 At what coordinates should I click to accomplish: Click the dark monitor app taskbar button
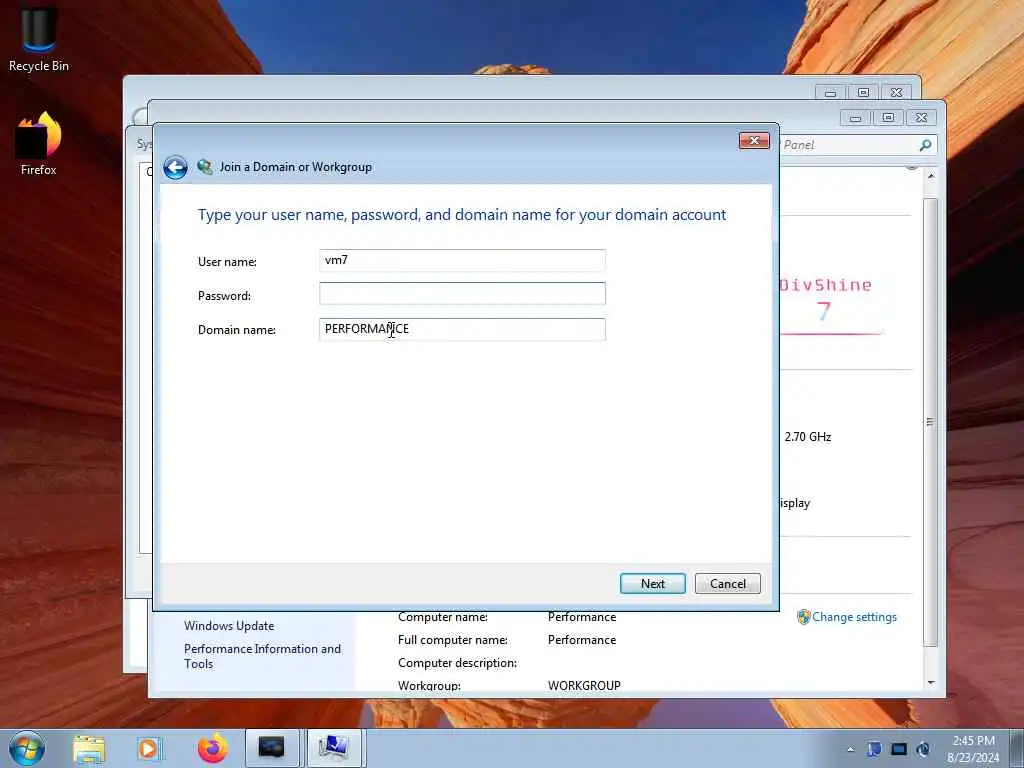pos(272,748)
